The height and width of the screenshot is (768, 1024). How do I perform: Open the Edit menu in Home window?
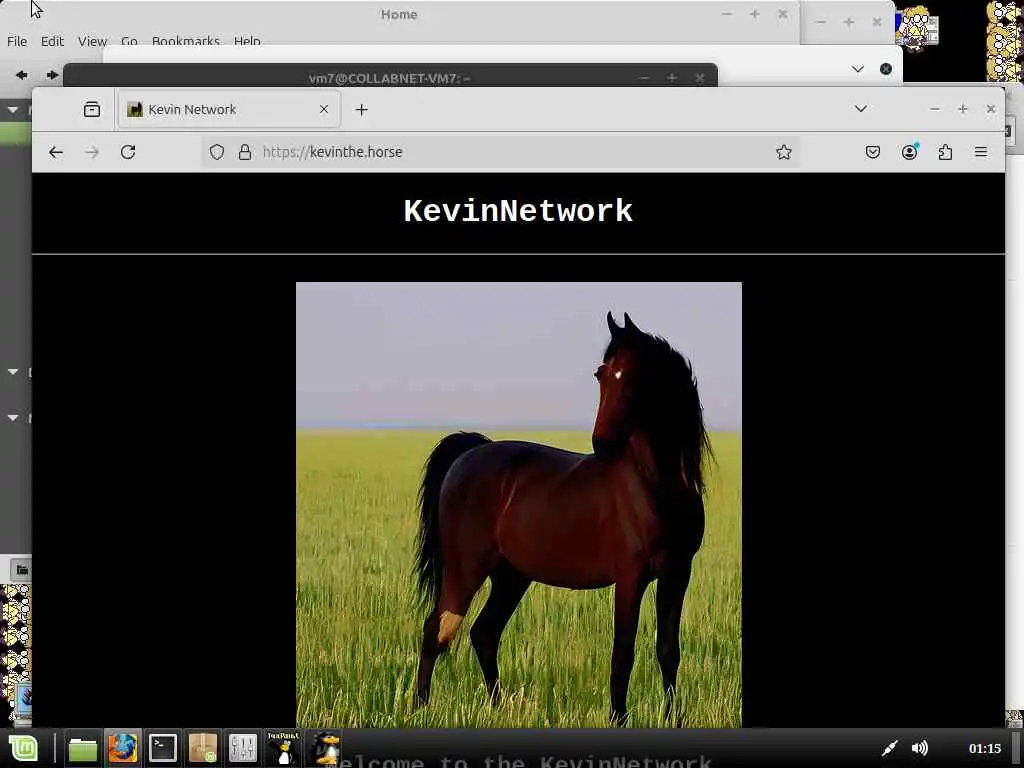coord(52,41)
